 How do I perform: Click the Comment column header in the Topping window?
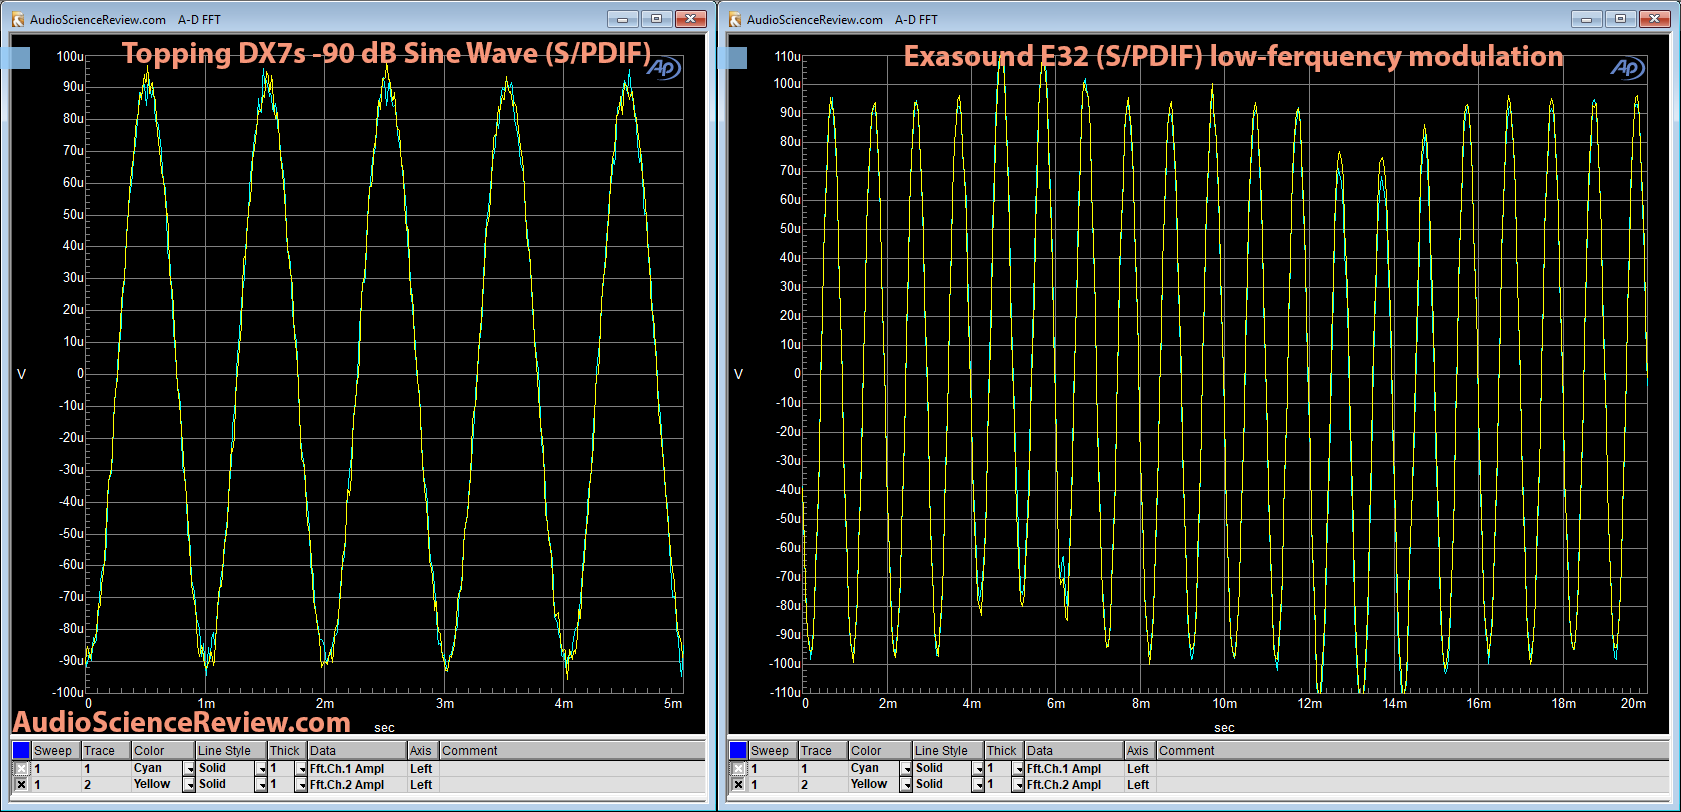click(x=573, y=750)
